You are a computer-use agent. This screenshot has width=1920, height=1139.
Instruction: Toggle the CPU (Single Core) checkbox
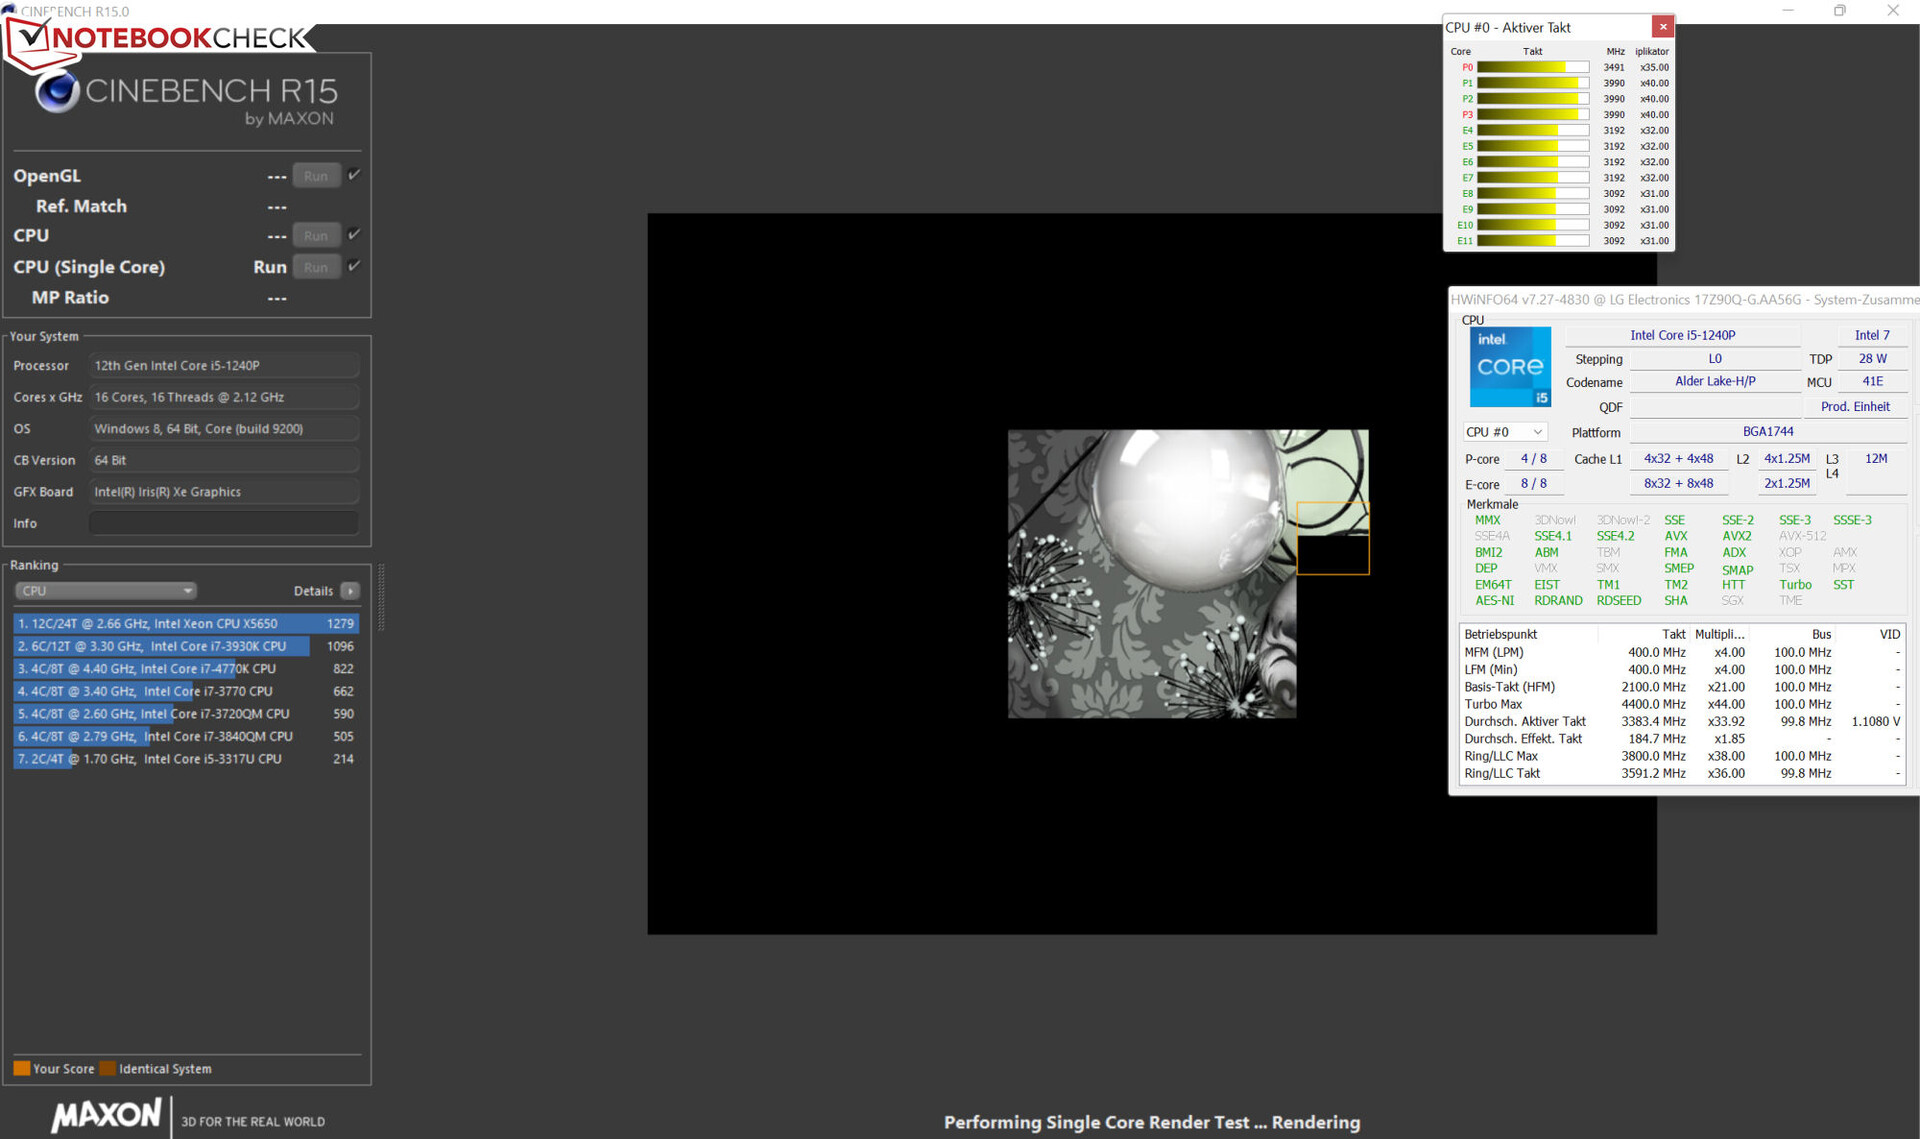pos(354,266)
